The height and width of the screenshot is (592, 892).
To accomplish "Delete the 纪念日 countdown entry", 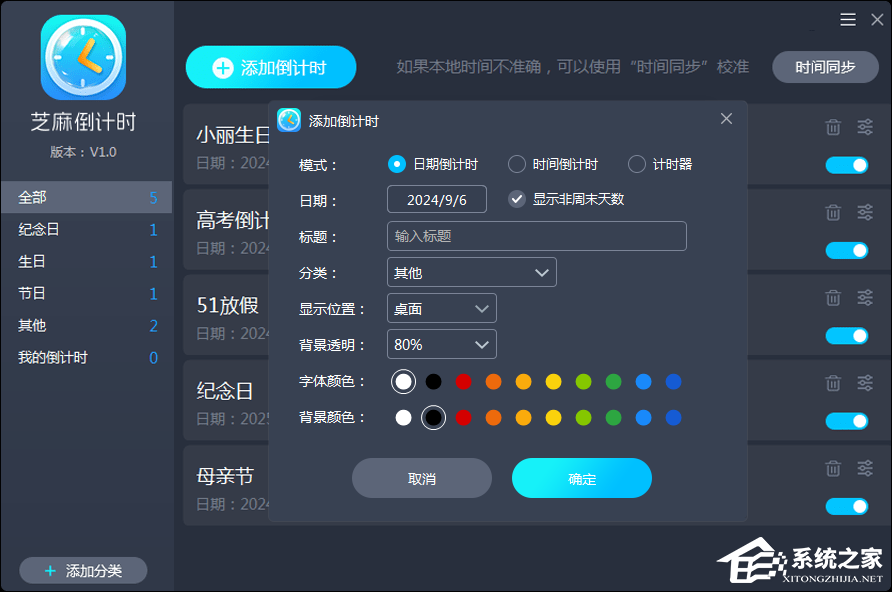I will (833, 382).
